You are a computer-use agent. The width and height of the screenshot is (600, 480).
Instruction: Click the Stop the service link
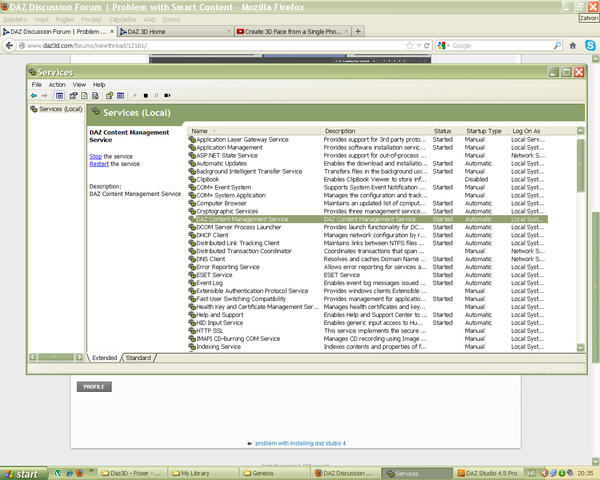[x=96, y=157]
